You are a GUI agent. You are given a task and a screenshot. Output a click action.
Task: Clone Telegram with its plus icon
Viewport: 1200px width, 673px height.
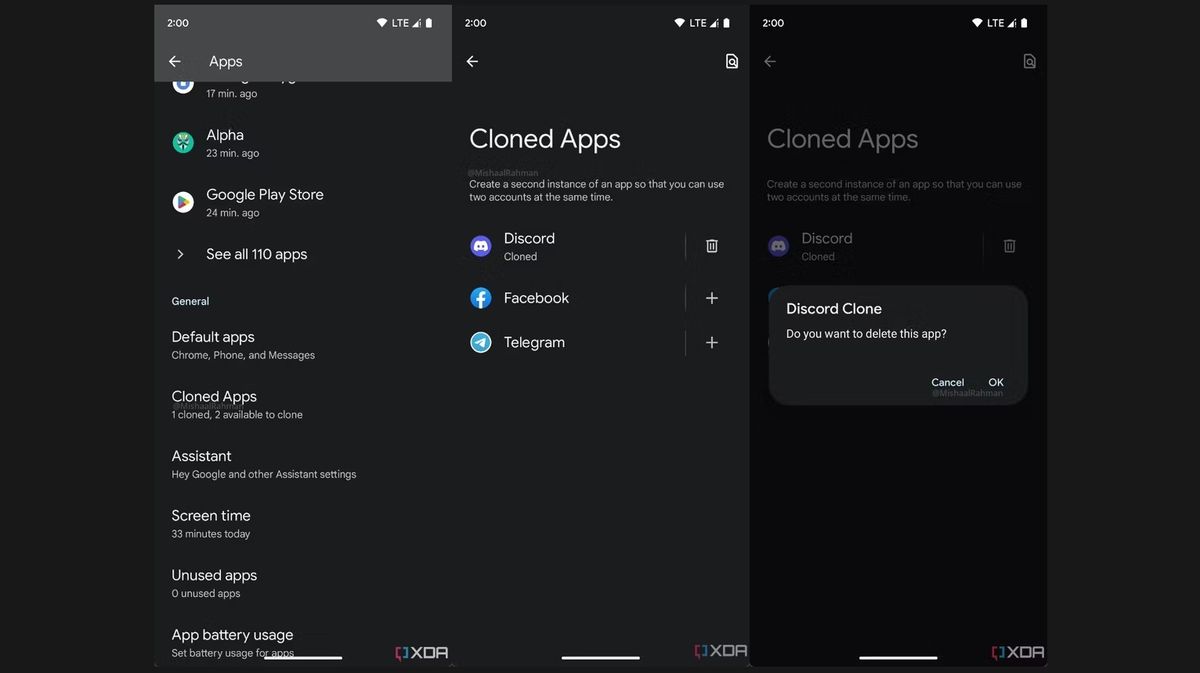[x=712, y=342]
